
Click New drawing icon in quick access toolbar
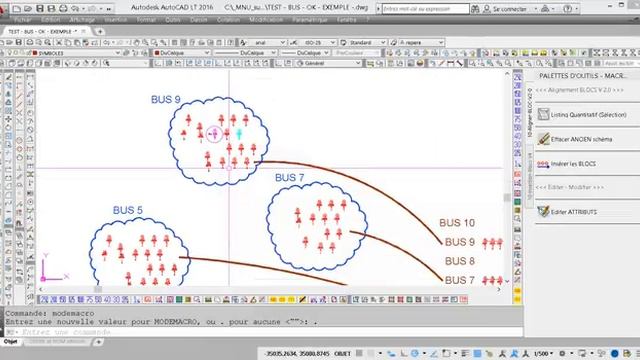pos(17,8)
